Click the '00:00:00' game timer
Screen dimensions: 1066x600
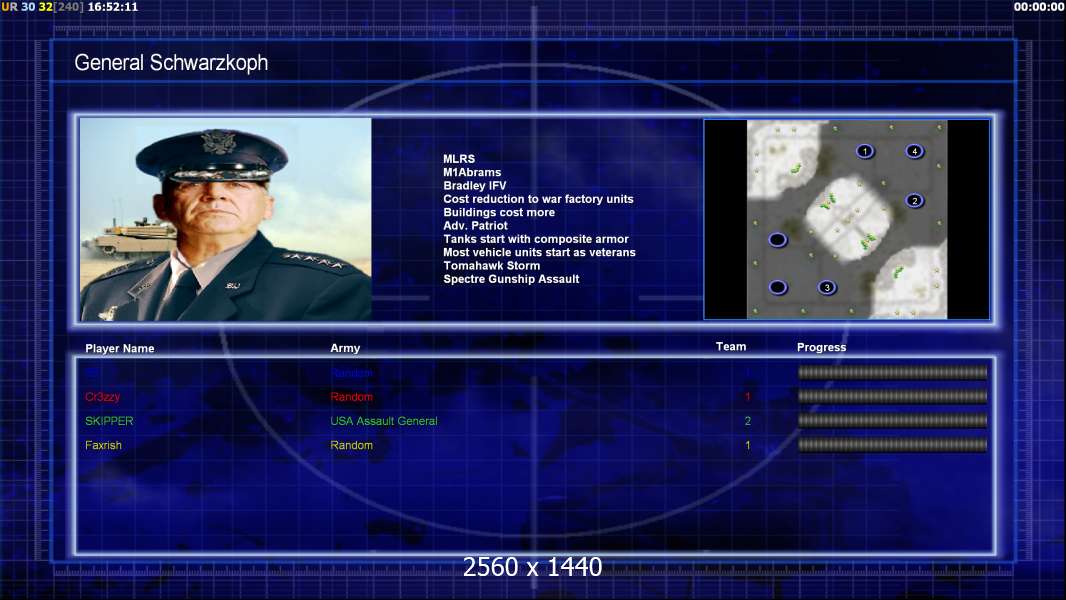click(1039, 7)
